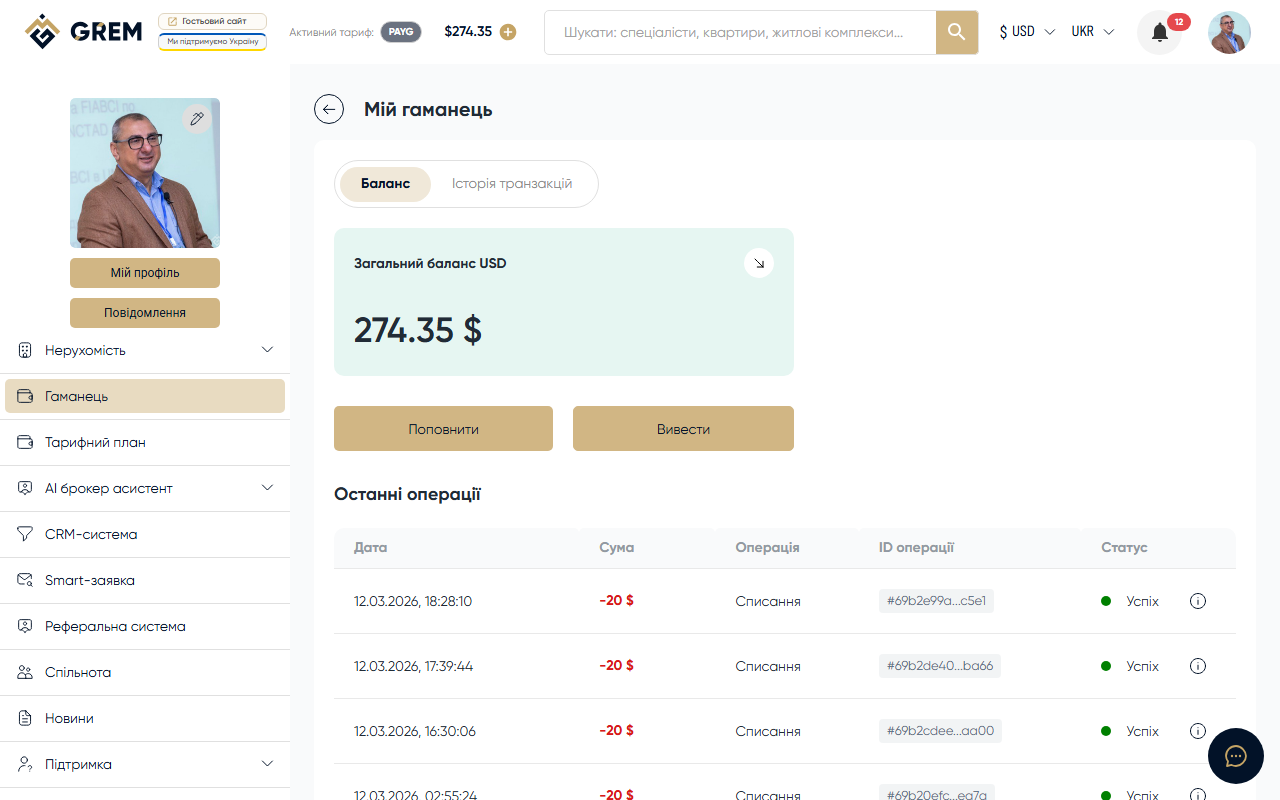The width and height of the screenshot is (1280, 800).
Task: Select the Баланс tab
Action: (x=385, y=184)
